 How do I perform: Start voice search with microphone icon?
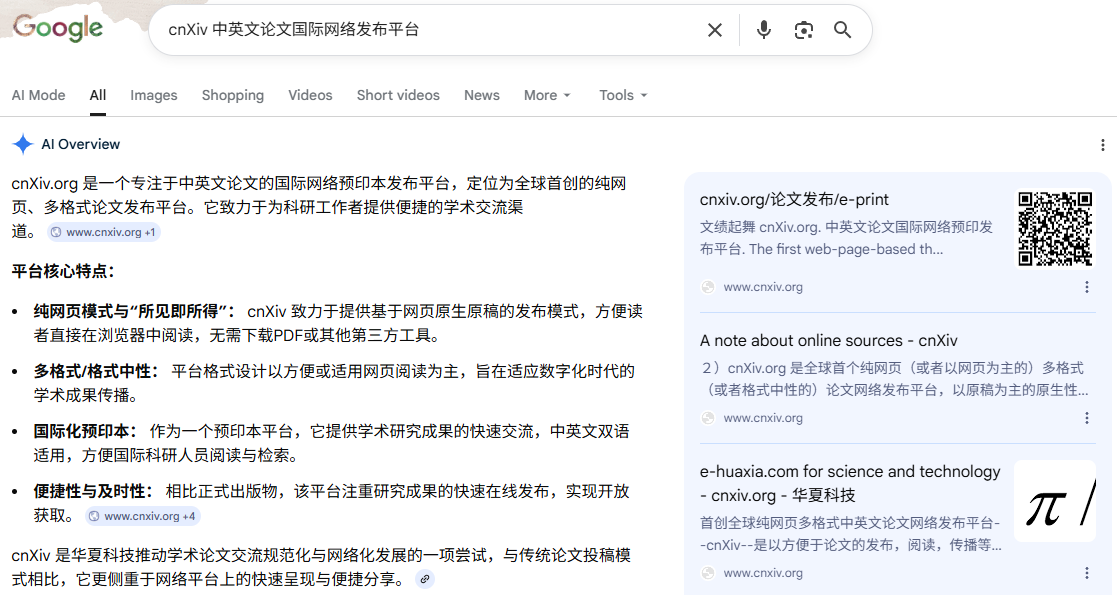[x=764, y=30]
